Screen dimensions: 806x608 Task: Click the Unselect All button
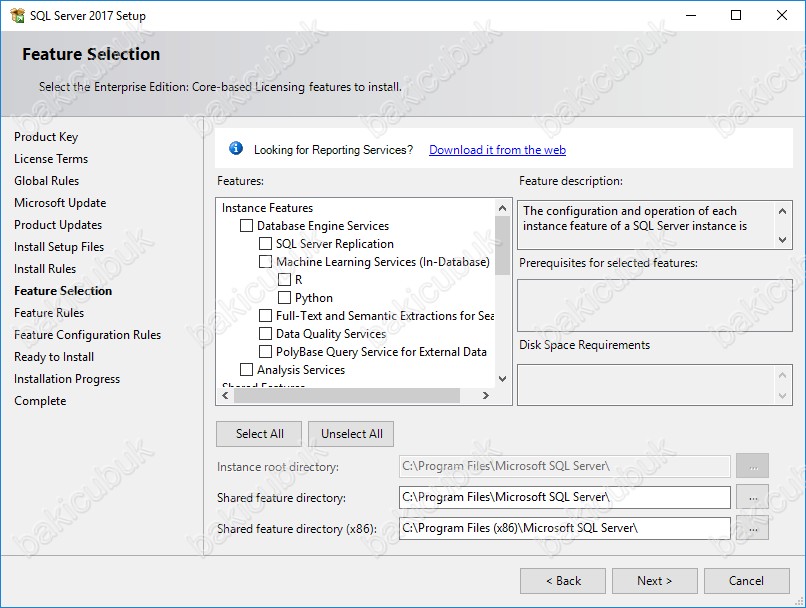click(x=352, y=434)
